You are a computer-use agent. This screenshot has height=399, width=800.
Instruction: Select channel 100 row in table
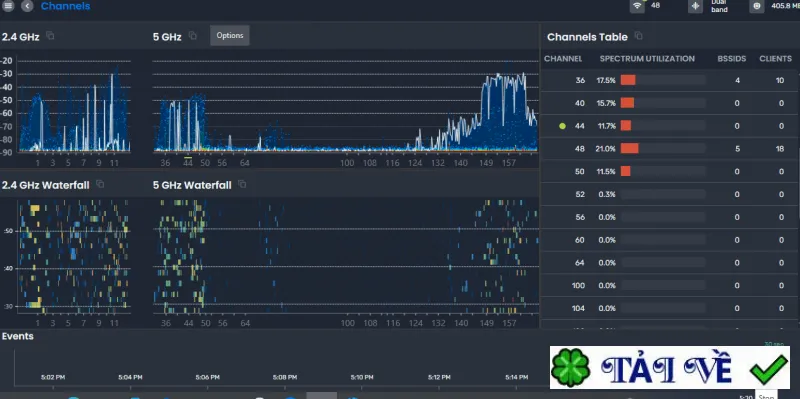pos(668,286)
